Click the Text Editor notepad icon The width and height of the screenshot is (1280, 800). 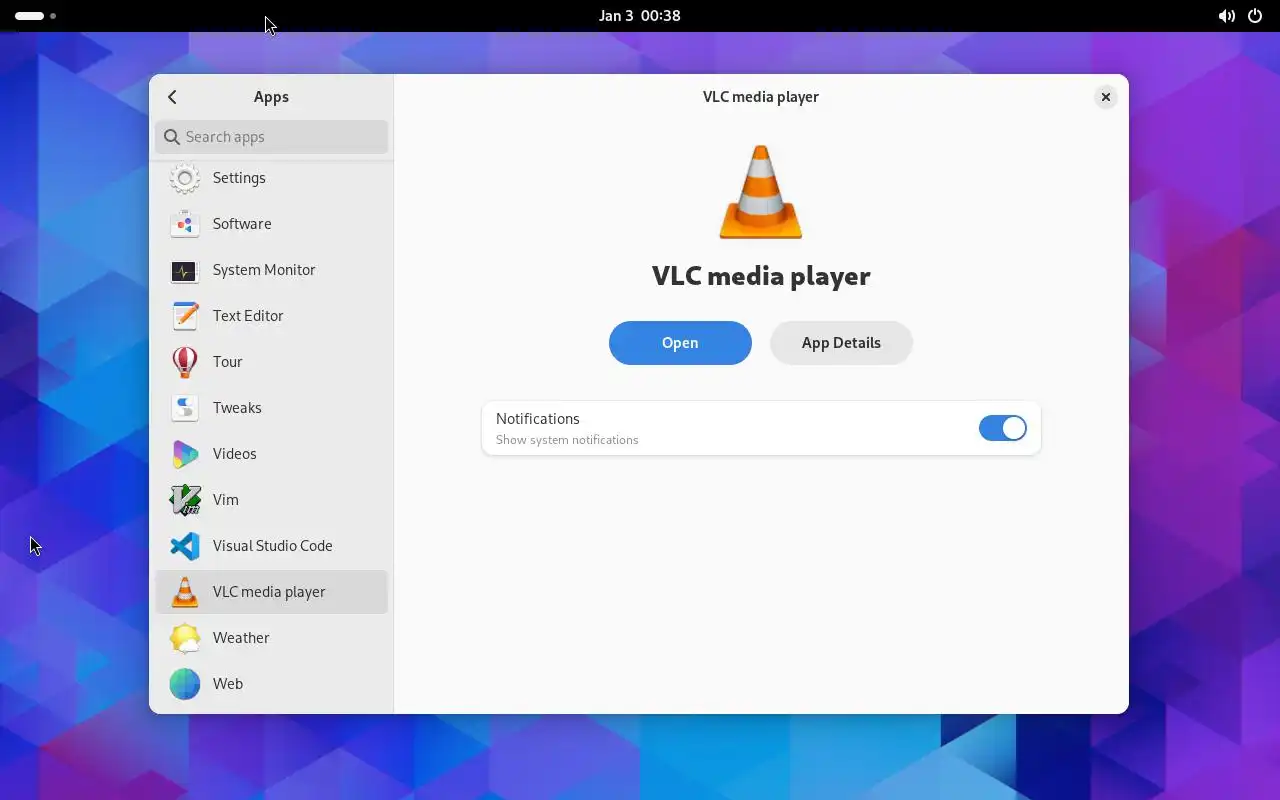click(185, 316)
